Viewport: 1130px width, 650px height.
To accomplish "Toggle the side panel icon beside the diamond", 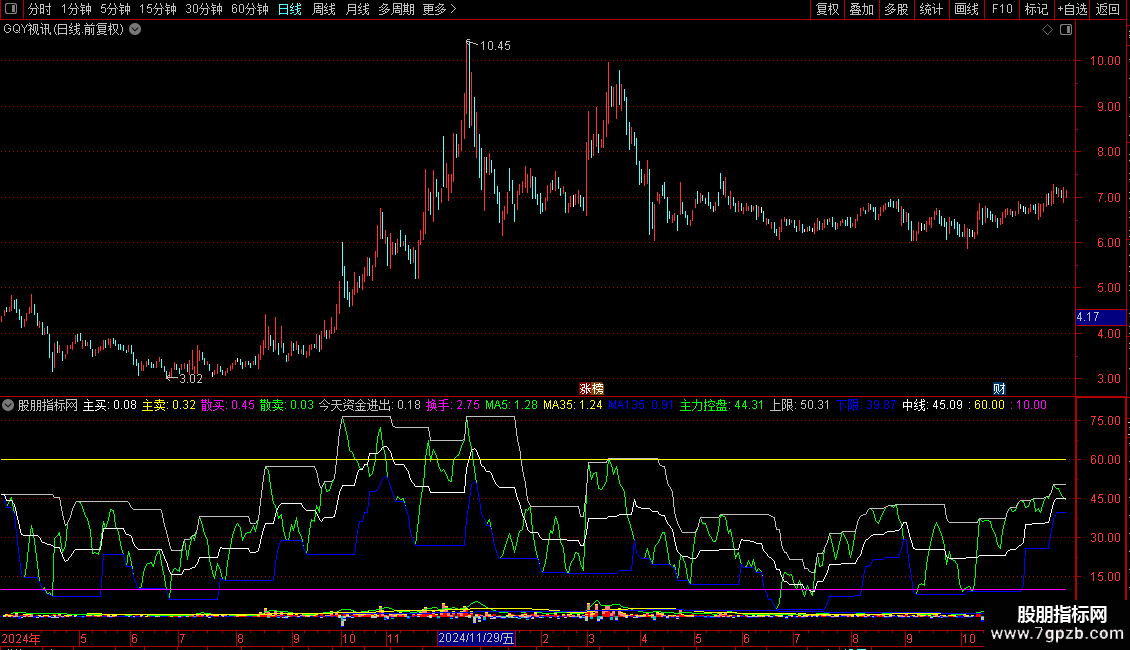I will [x=1066, y=30].
